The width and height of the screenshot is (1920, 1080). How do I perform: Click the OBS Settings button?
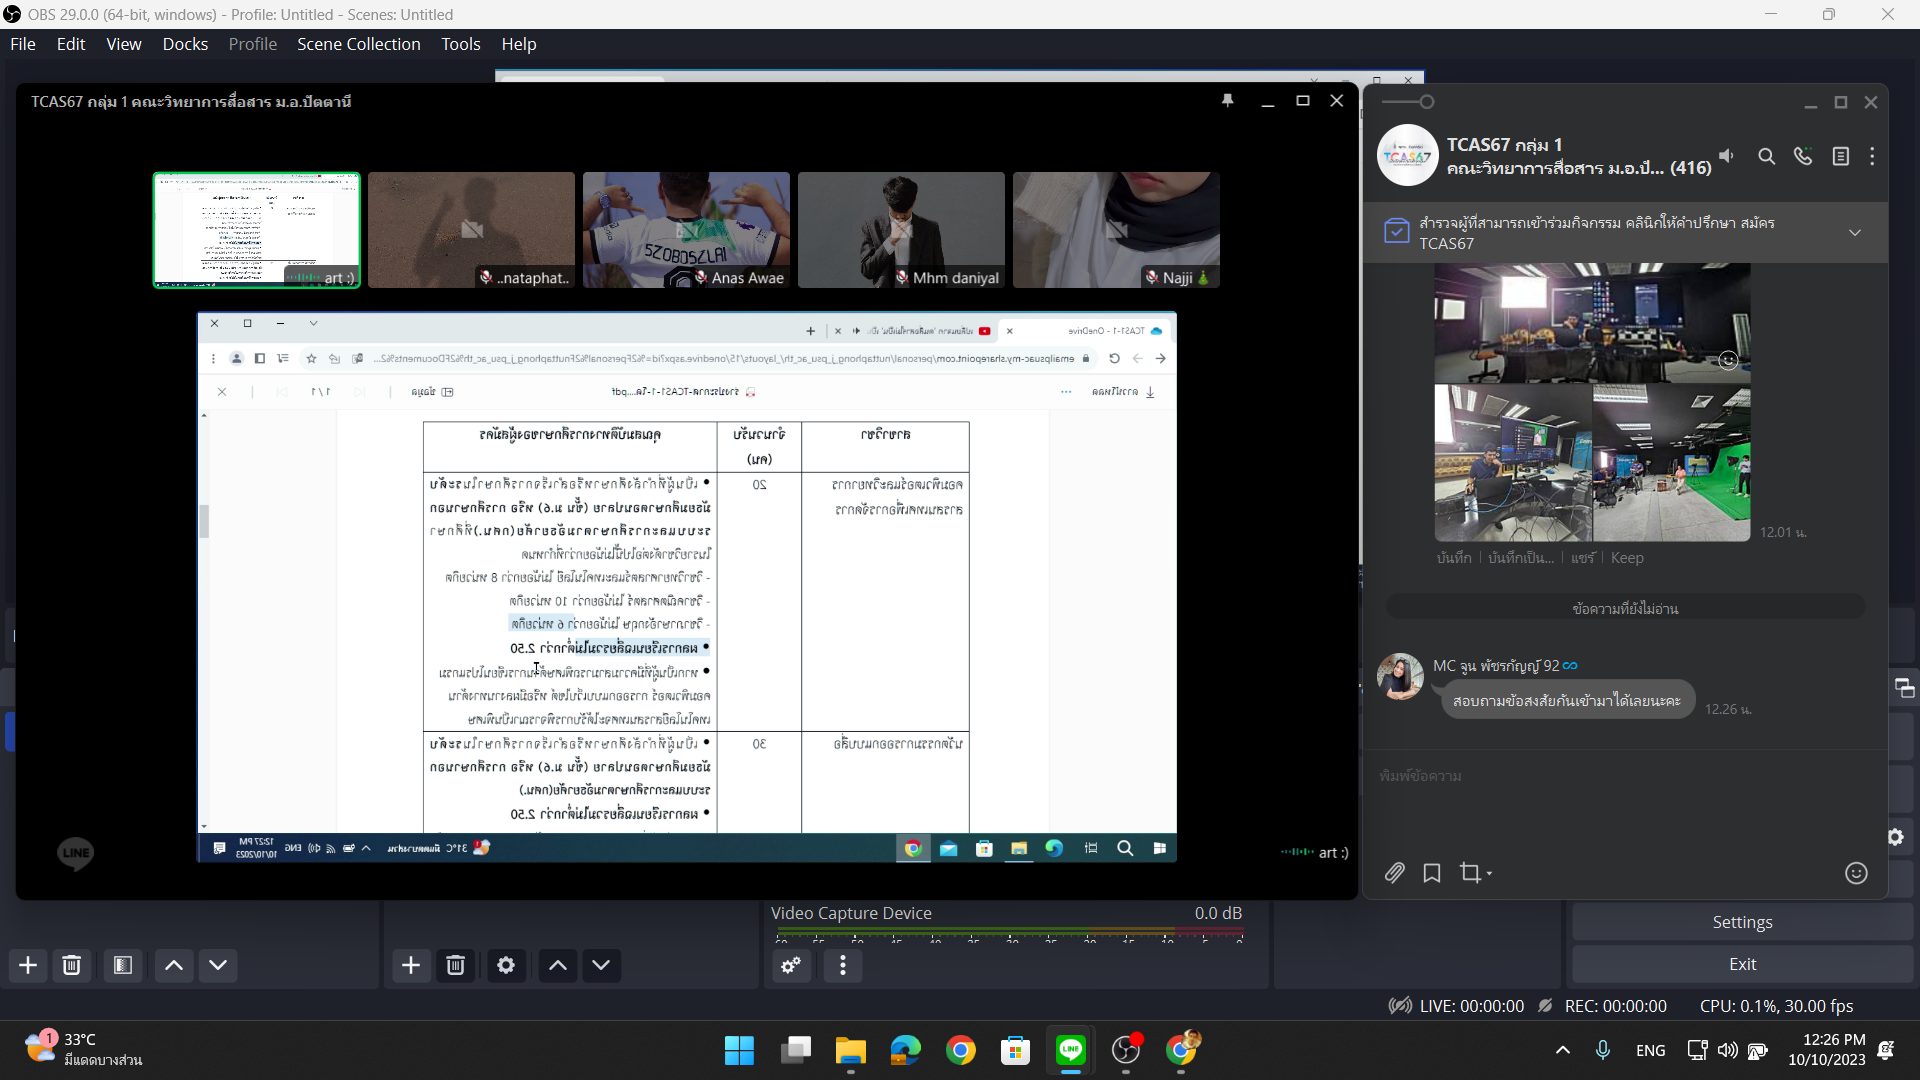(1742, 922)
